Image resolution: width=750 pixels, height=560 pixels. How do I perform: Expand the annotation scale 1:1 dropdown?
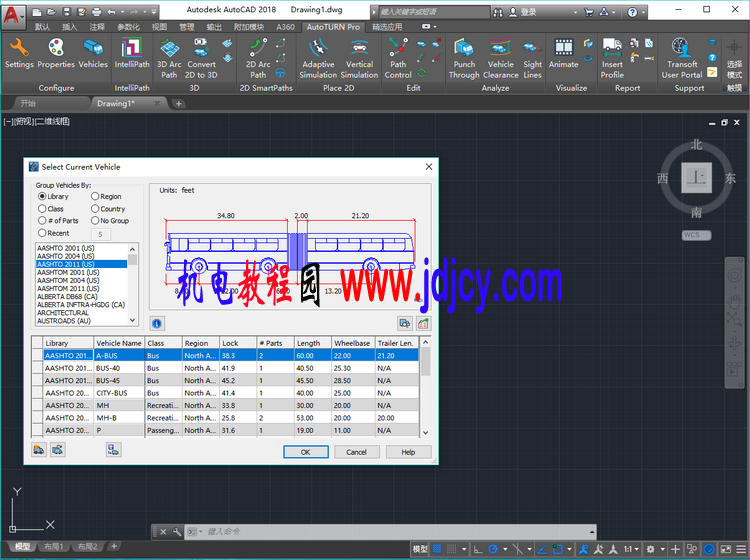coord(637,549)
